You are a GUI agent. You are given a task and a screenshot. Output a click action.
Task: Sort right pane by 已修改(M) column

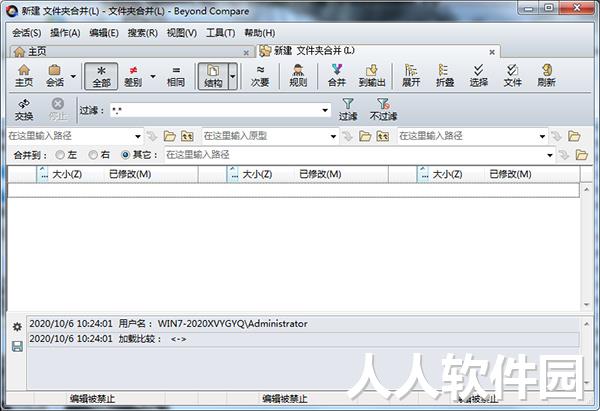tap(510, 175)
